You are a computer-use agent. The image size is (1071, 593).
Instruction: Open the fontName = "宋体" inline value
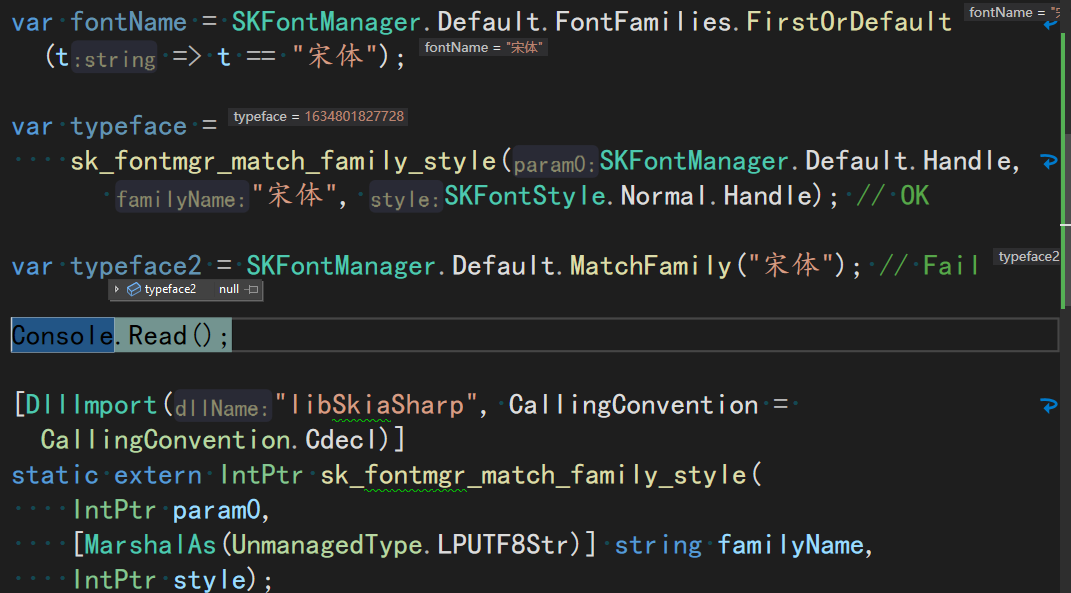tap(483, 46)
